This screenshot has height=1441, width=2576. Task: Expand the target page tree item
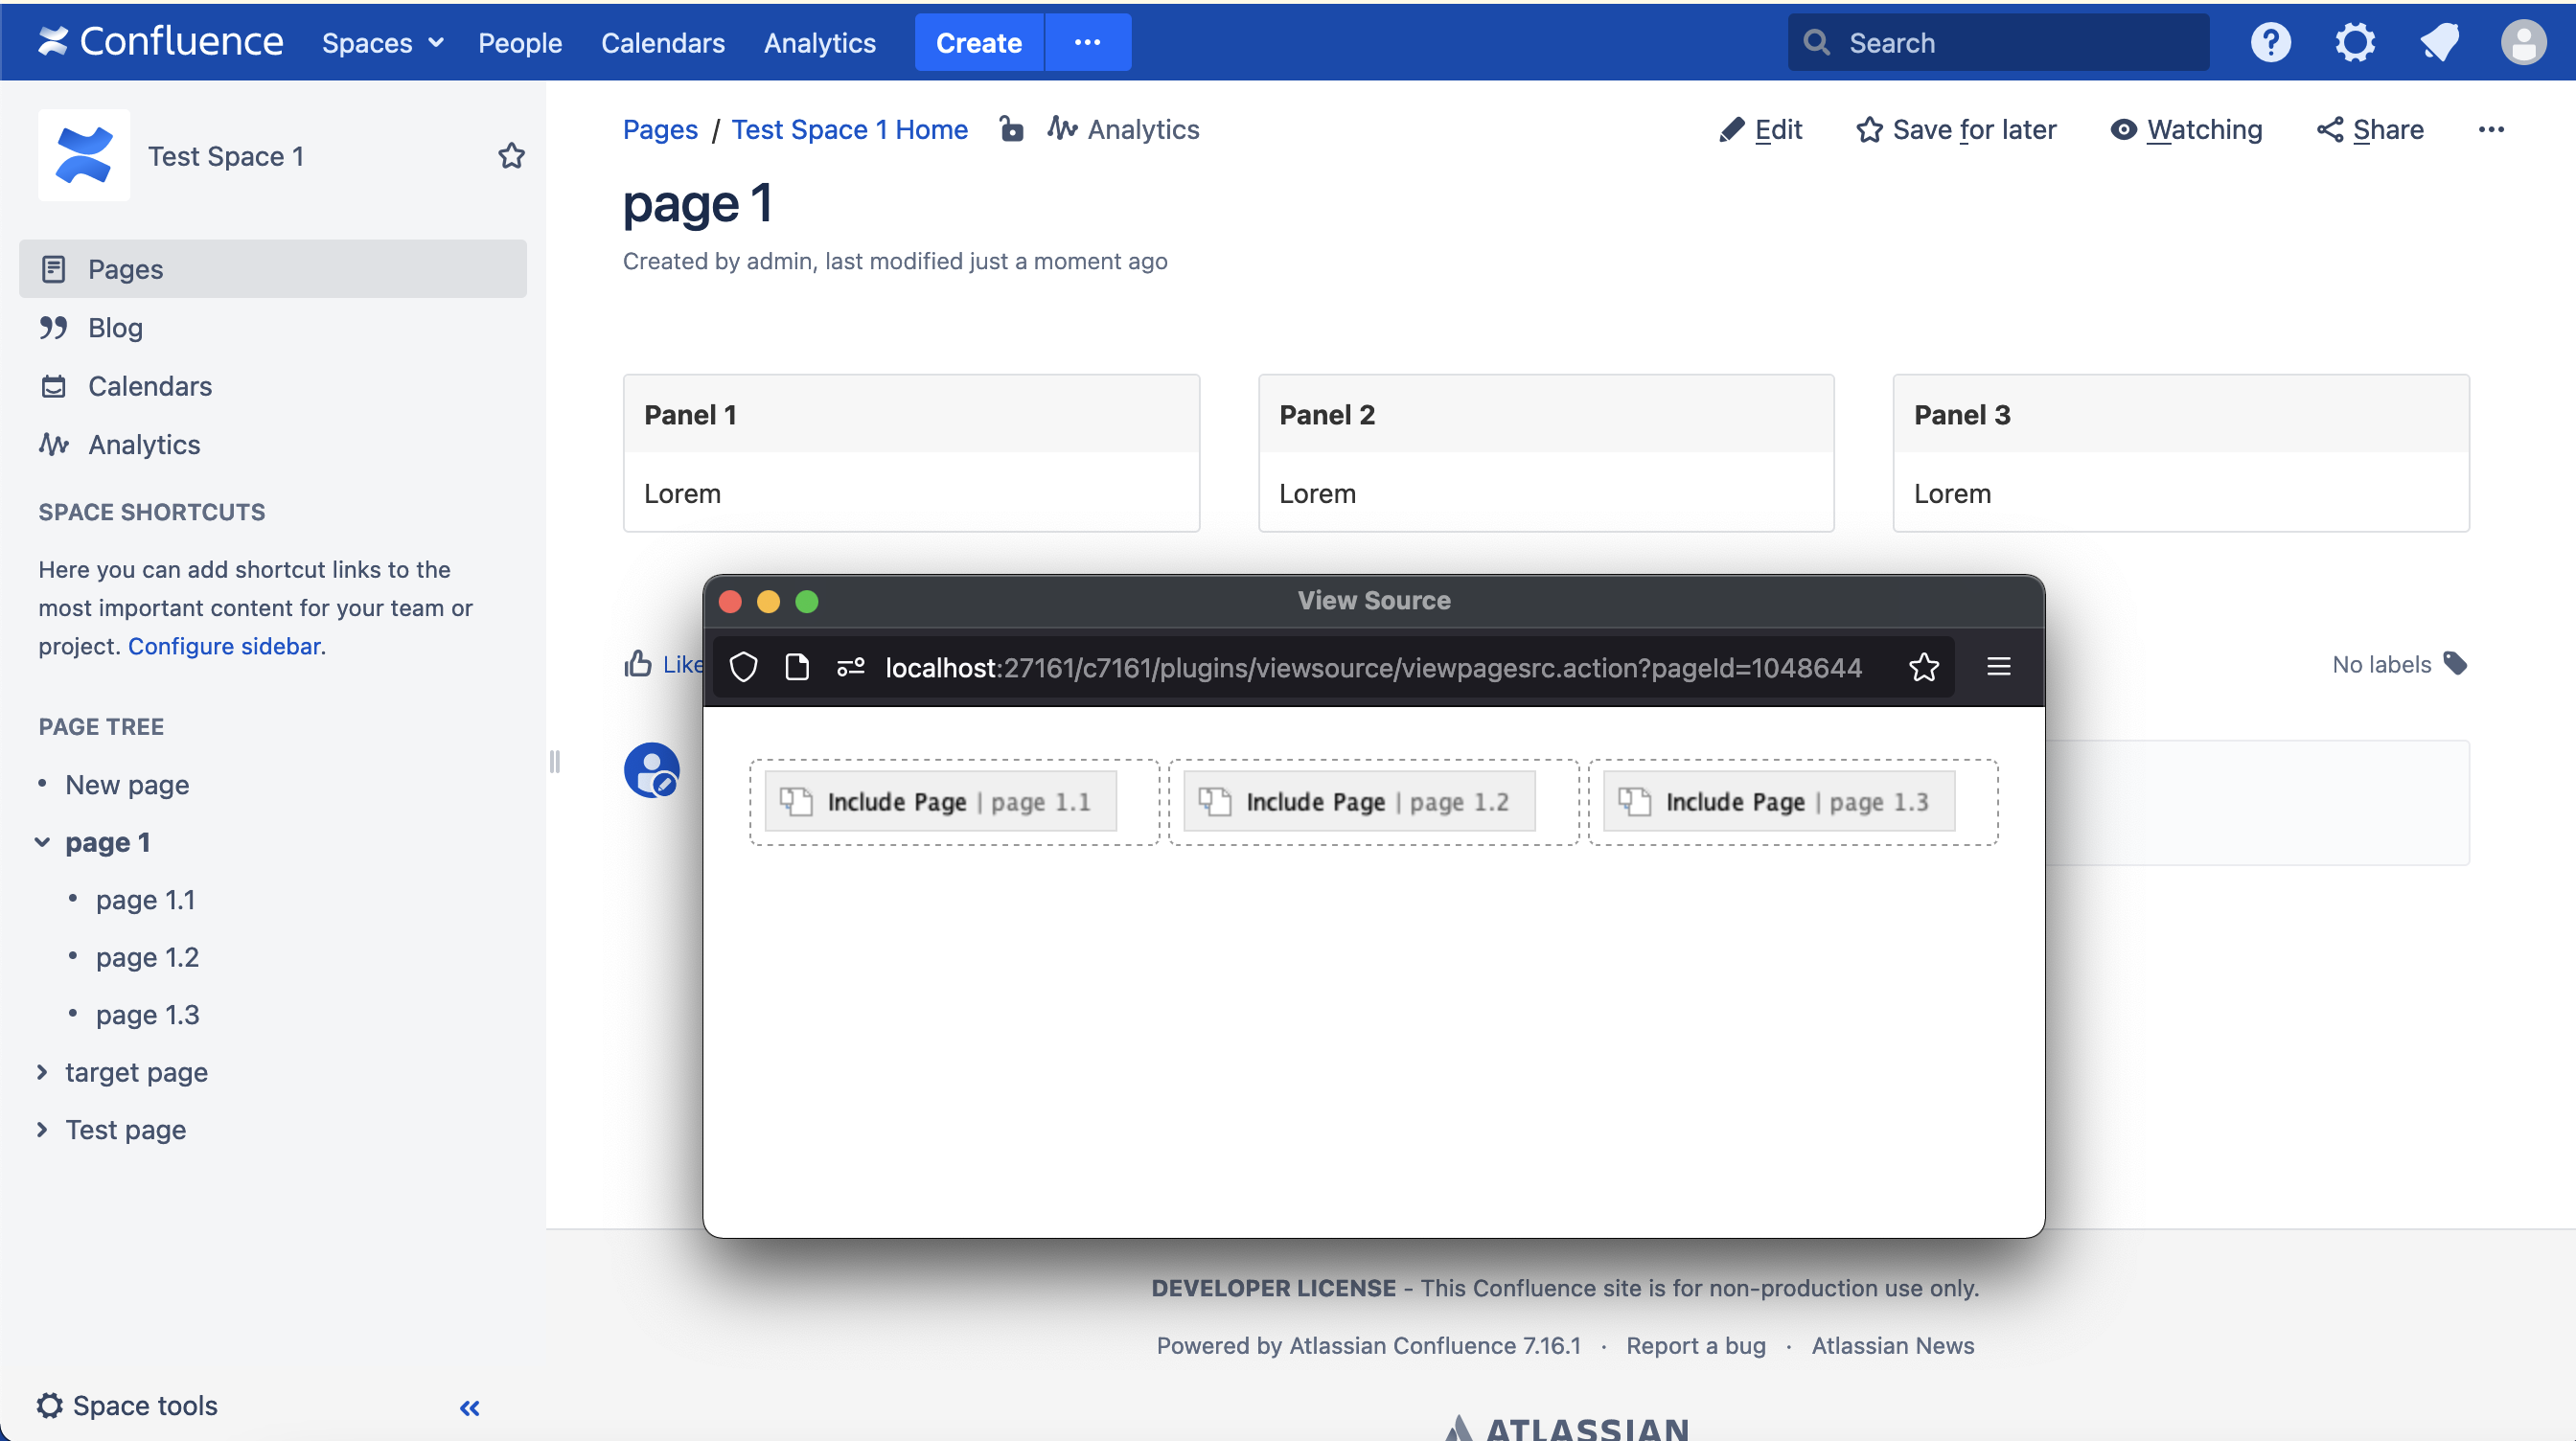[42, 1072]
